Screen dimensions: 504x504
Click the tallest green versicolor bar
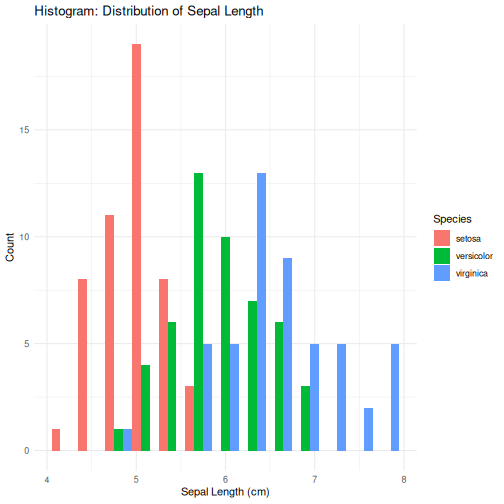tap(198, 312)
